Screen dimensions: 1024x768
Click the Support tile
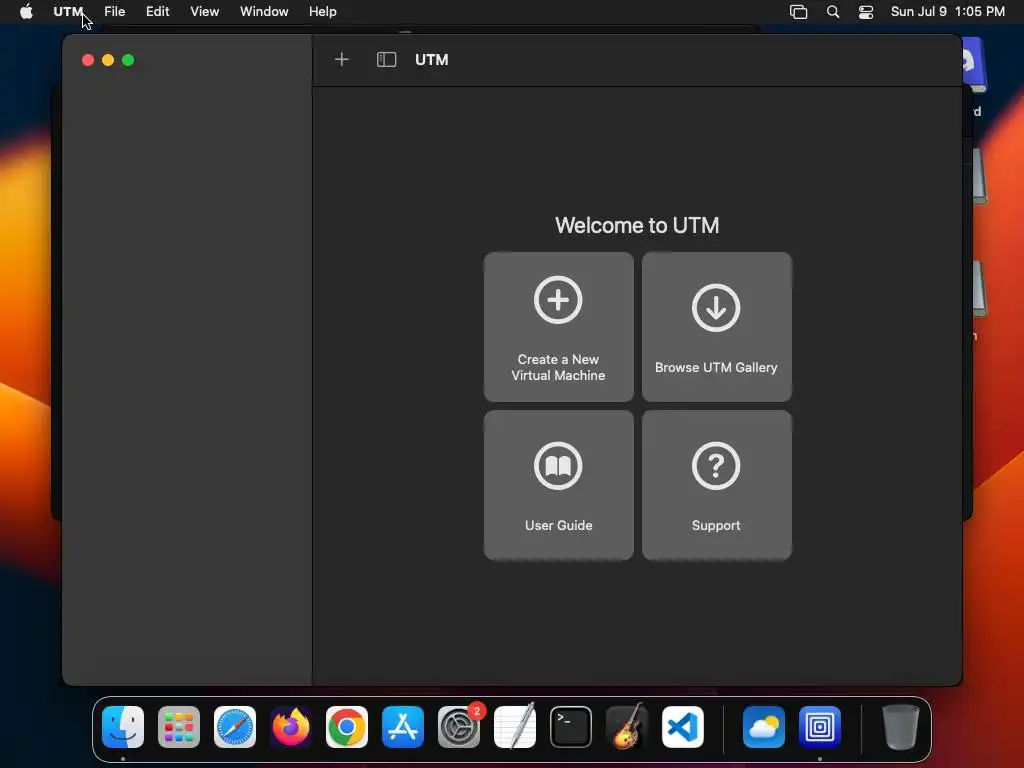coord(716,485)
